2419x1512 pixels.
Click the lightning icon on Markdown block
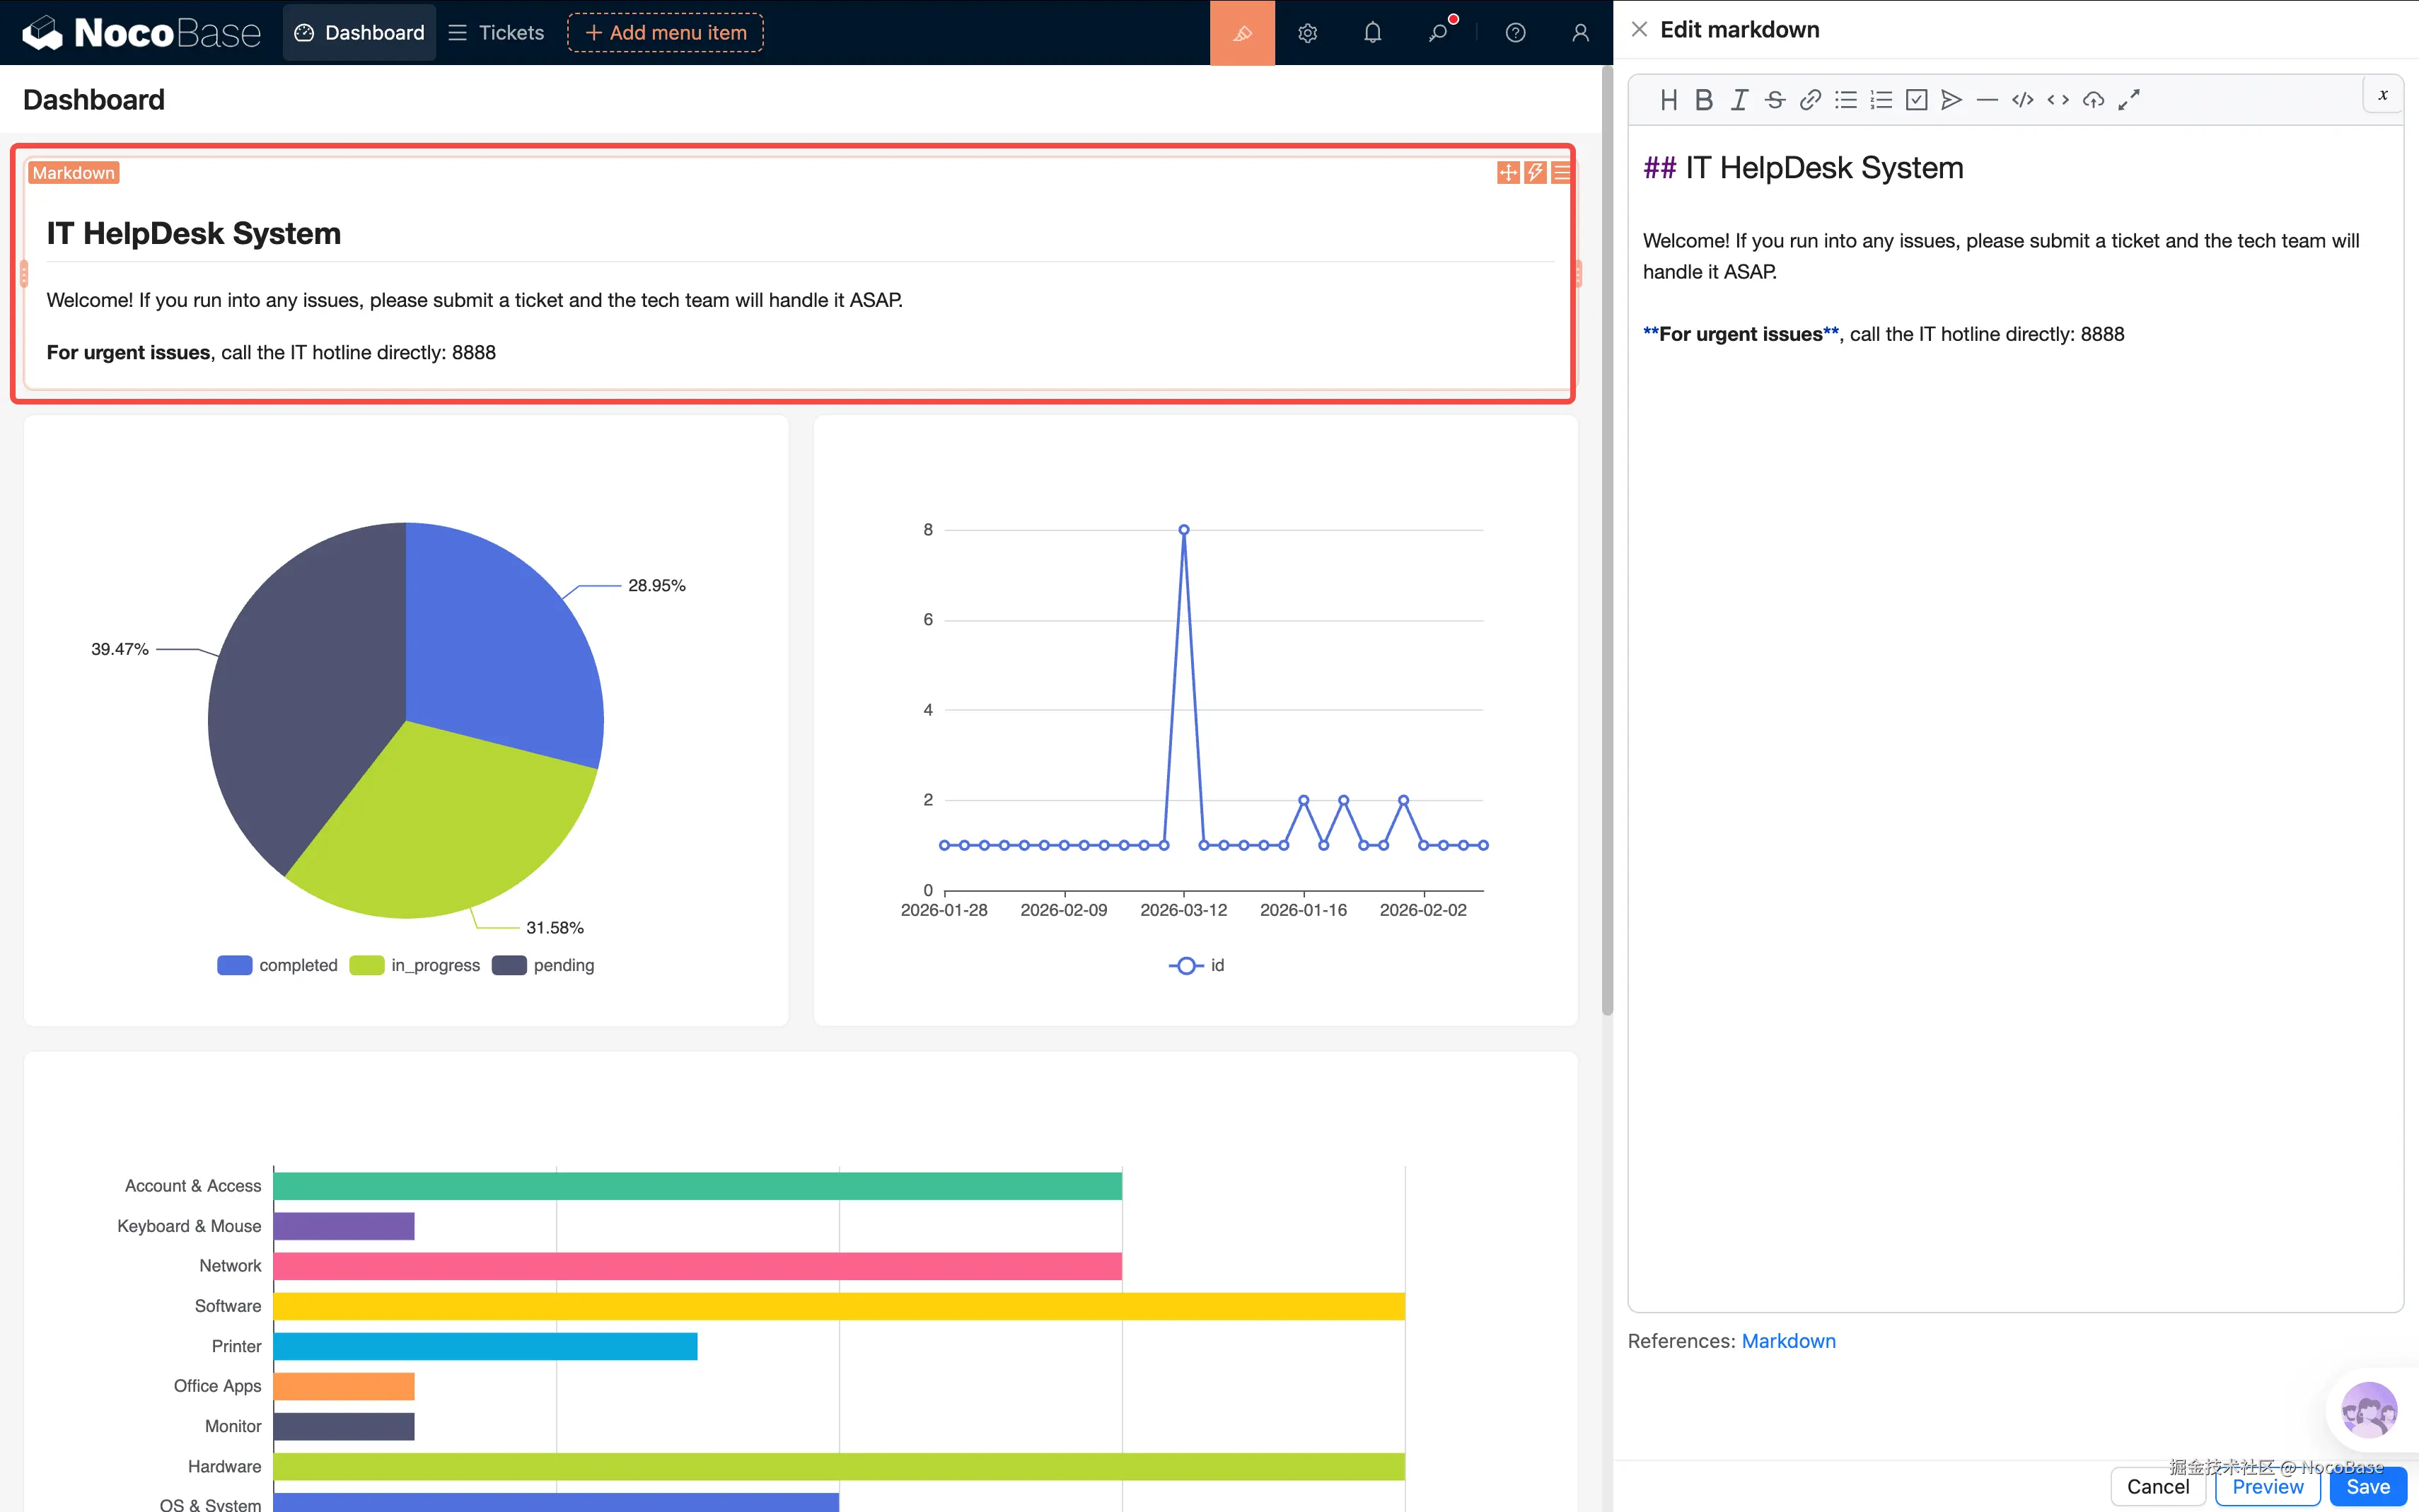[x=1535, y=172]
